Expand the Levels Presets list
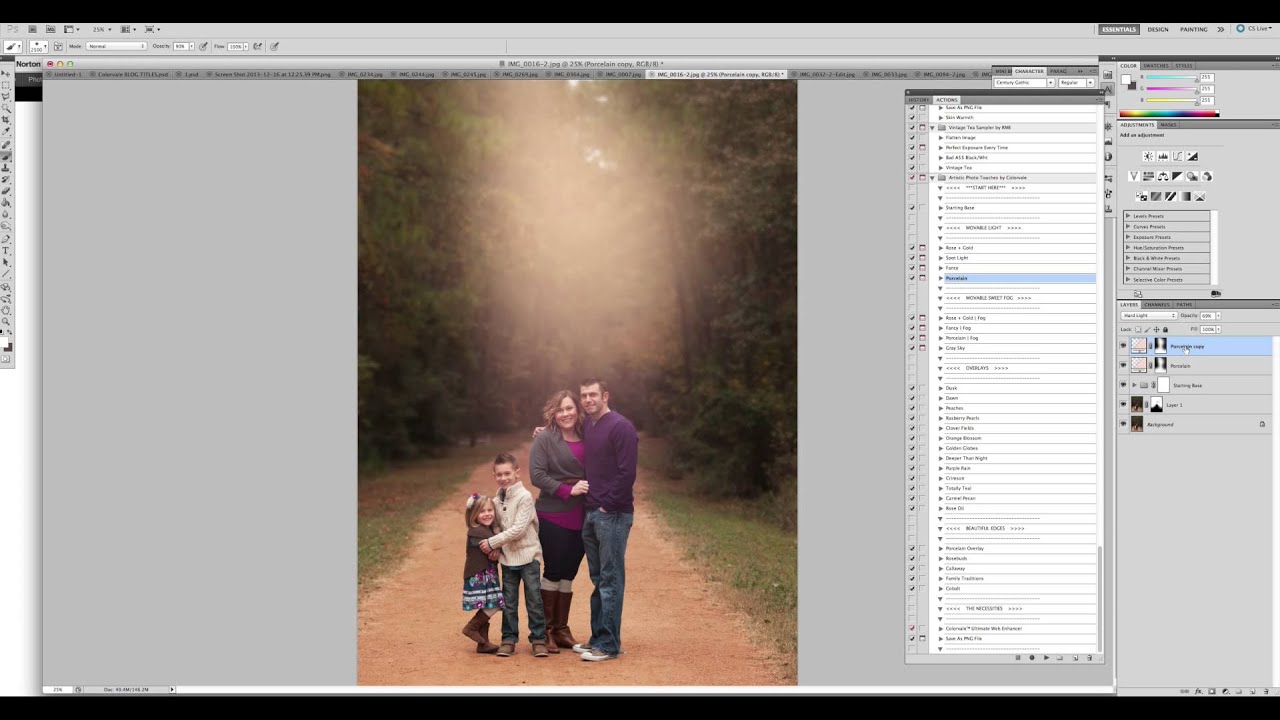The image size is (1280, 720). [1128, 216]
